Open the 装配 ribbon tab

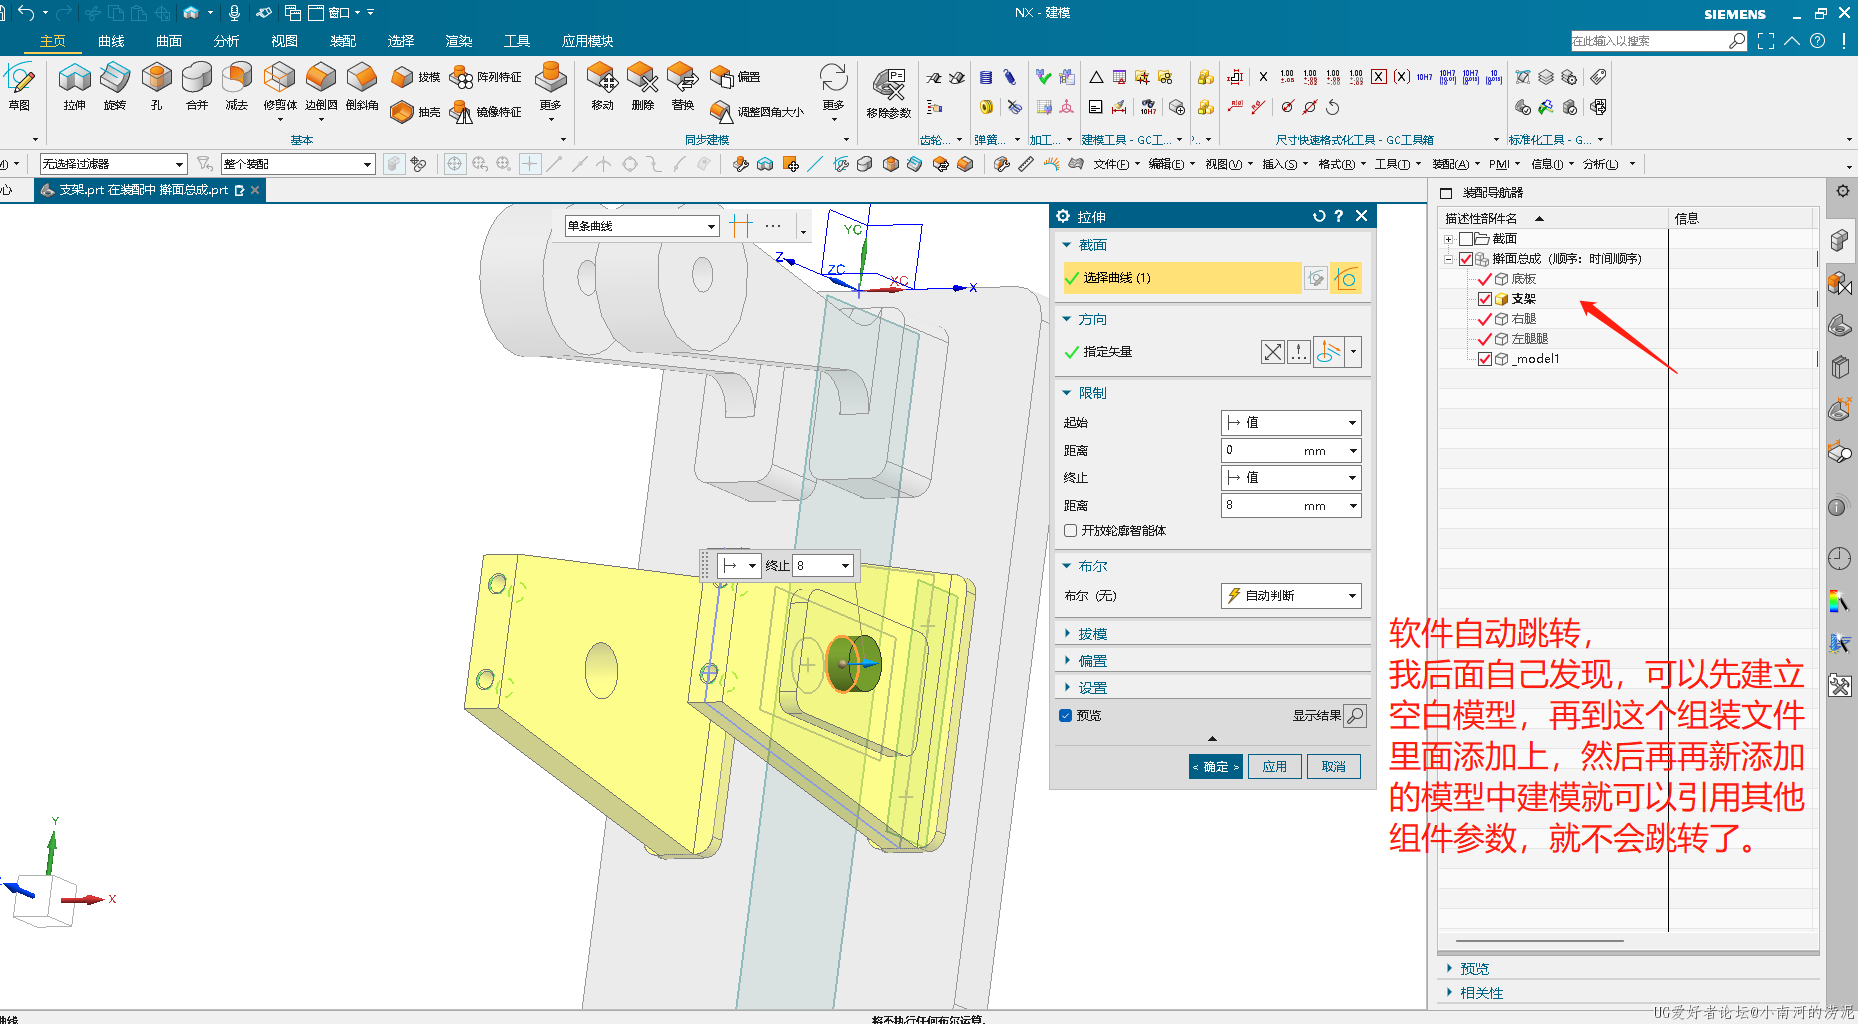pyautogui.click(x=343, y=41)
